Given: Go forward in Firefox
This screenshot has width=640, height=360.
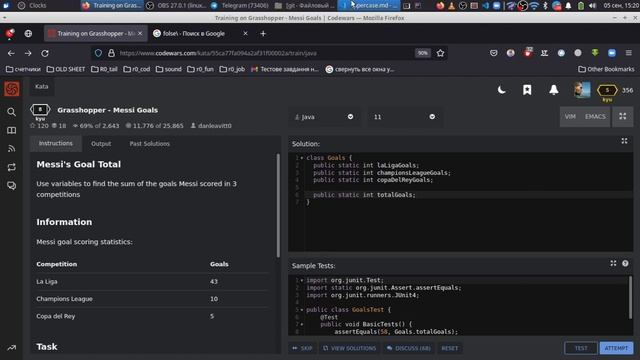Looking at the screenshot, I should tap(28, 53).
